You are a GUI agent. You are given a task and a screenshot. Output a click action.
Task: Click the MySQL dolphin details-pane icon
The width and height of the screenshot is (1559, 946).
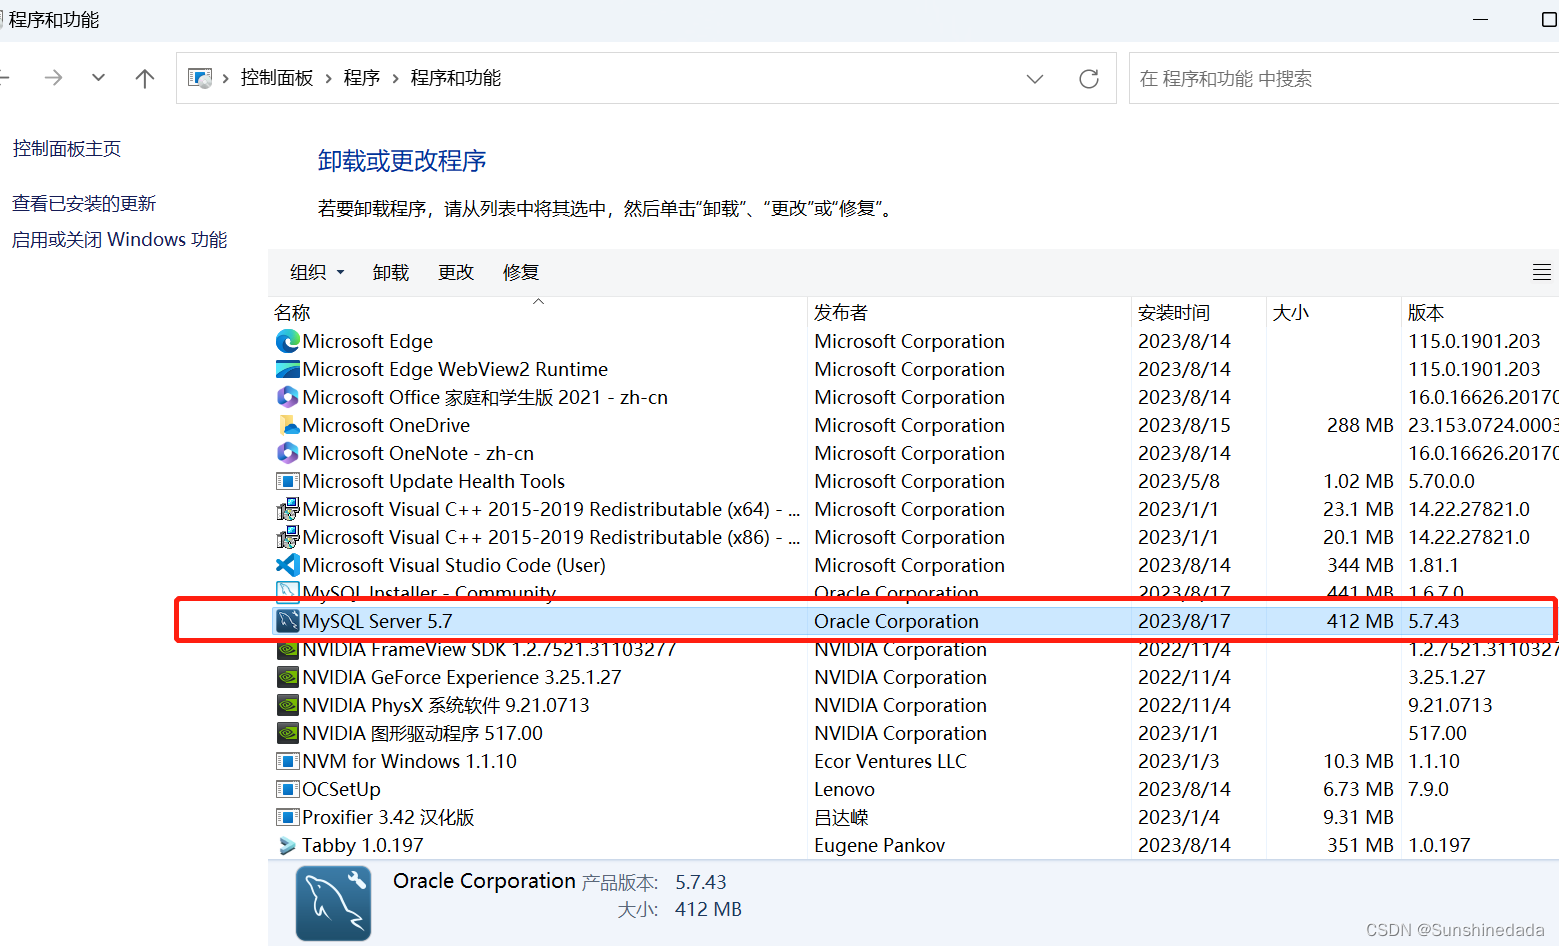coord(334,903)
